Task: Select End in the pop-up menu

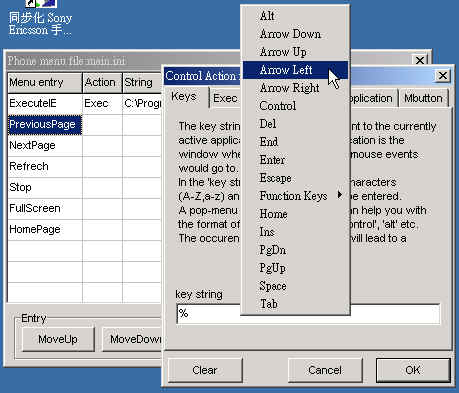Action: point(295,142)
